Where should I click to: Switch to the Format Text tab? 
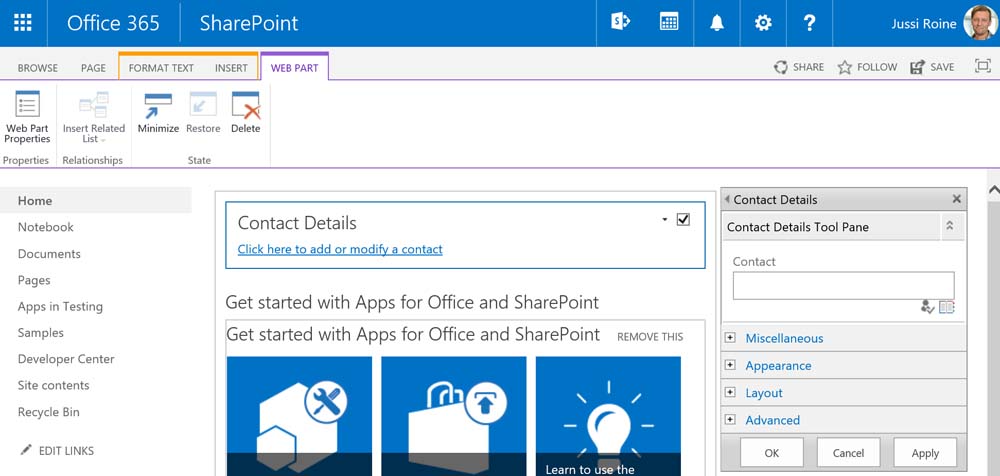(161, 68)
